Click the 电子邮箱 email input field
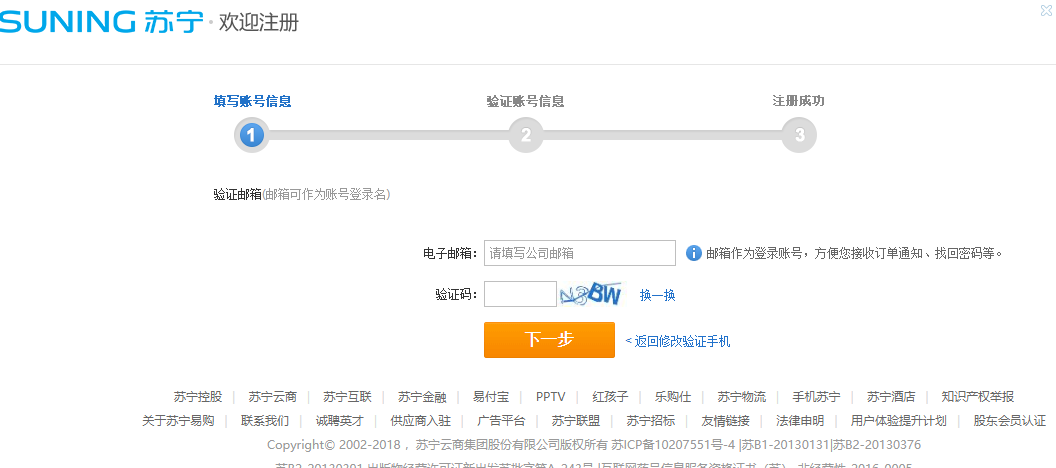Viewport: 1056px width, 468px height. 580,253
